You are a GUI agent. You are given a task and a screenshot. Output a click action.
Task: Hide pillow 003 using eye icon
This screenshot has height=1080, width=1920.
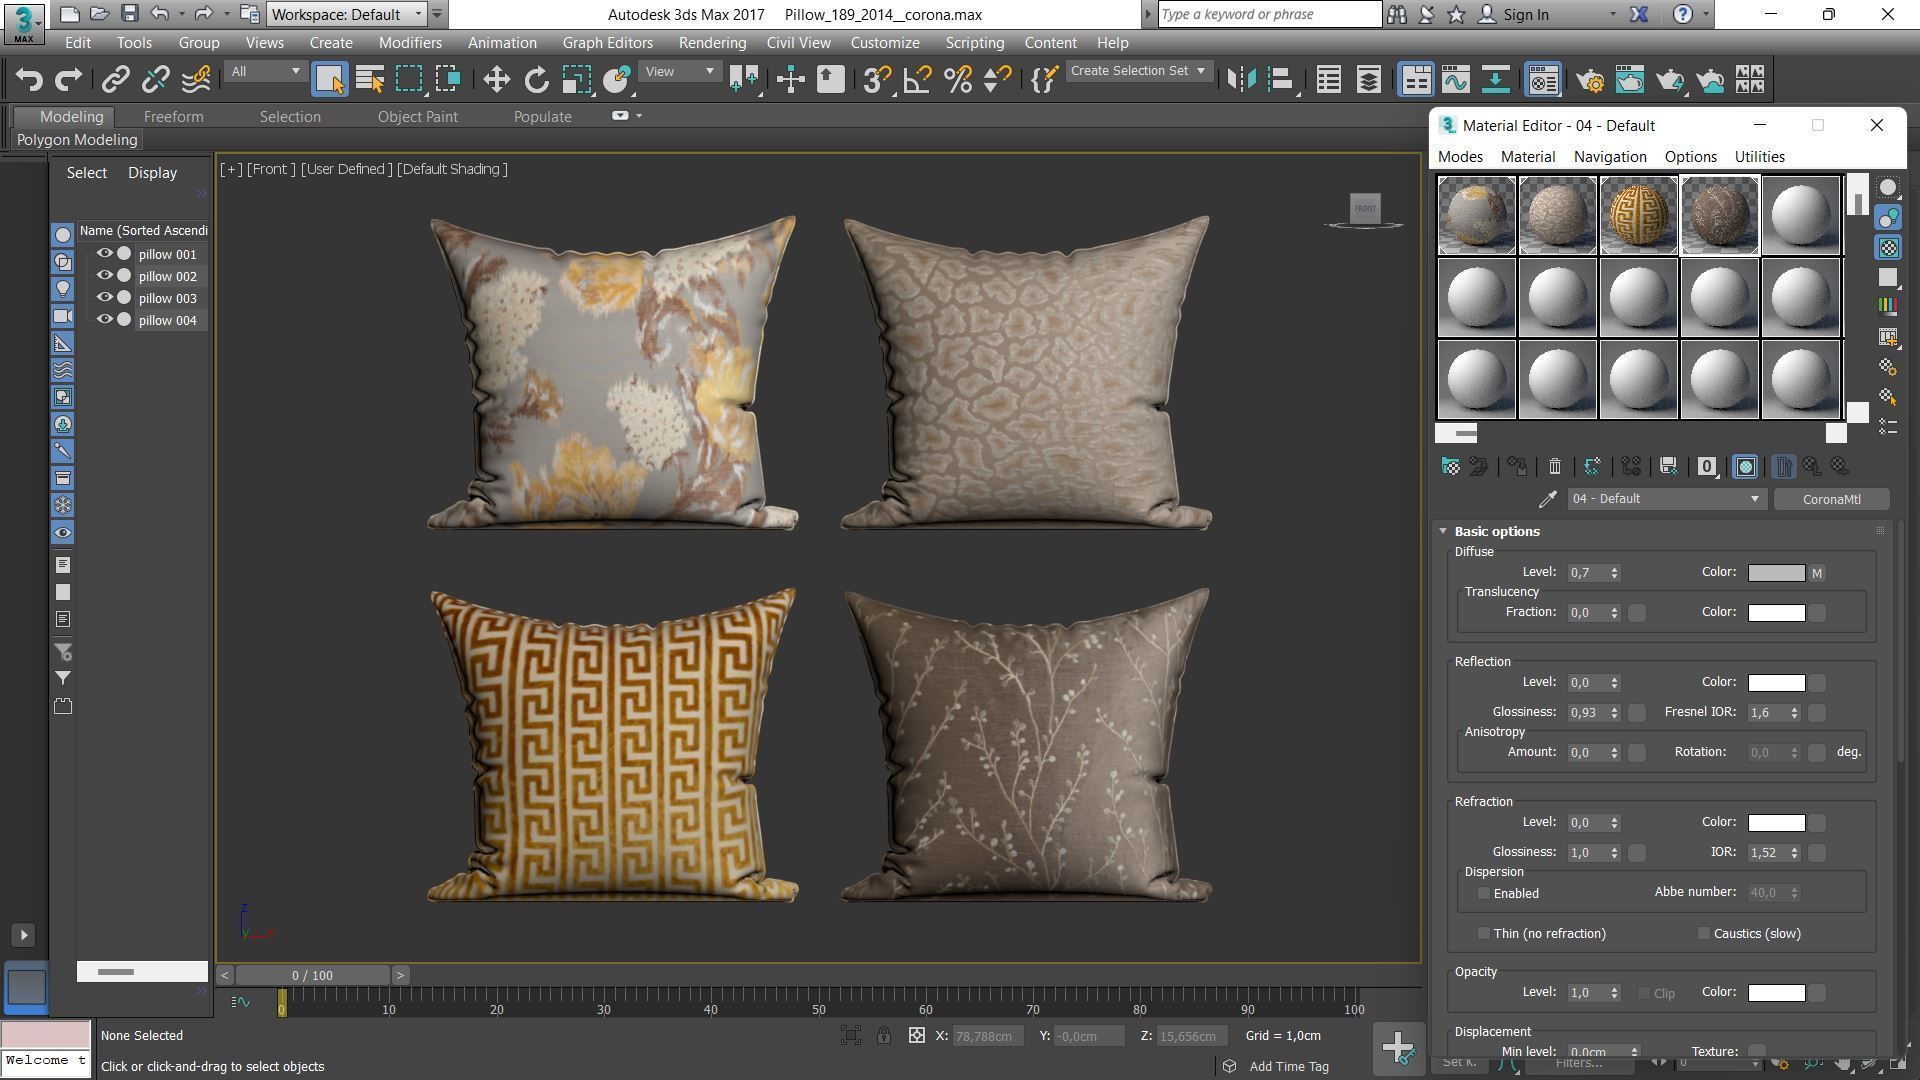pos(104,298)
